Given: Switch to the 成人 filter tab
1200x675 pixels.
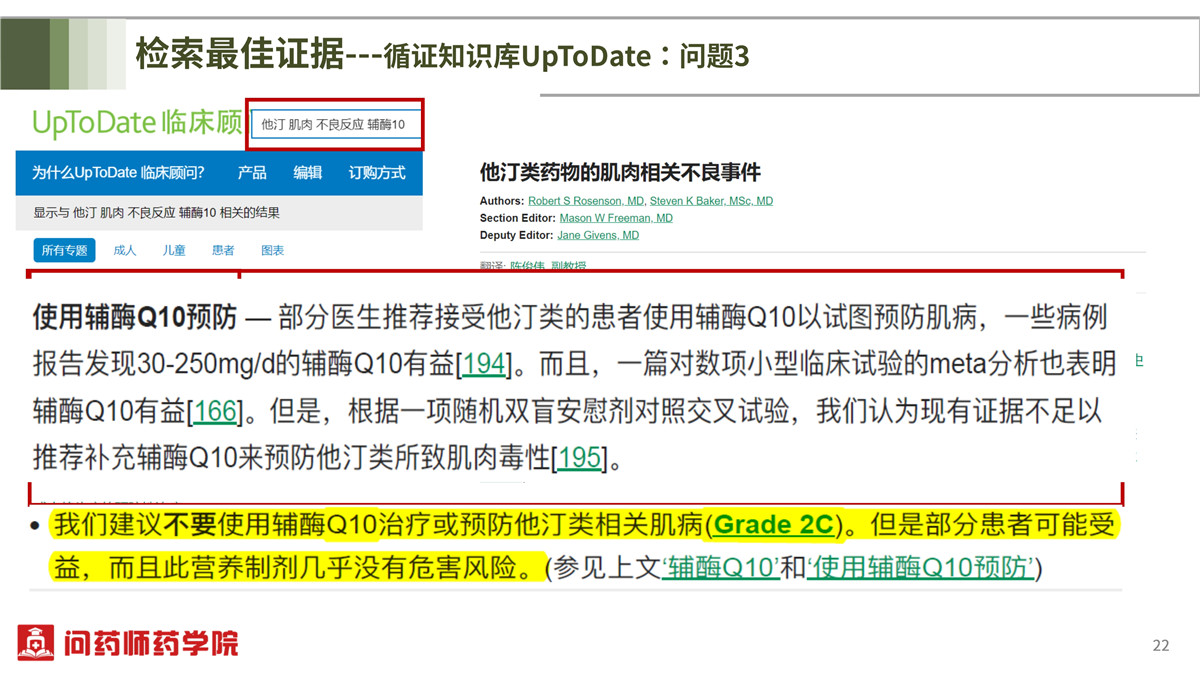Looking at the screenshot, I should coord(125,250).
